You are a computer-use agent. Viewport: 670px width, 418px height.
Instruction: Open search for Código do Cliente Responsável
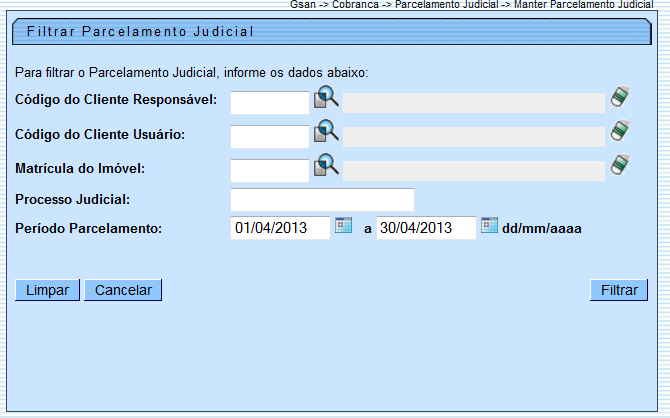pos(326,97)
